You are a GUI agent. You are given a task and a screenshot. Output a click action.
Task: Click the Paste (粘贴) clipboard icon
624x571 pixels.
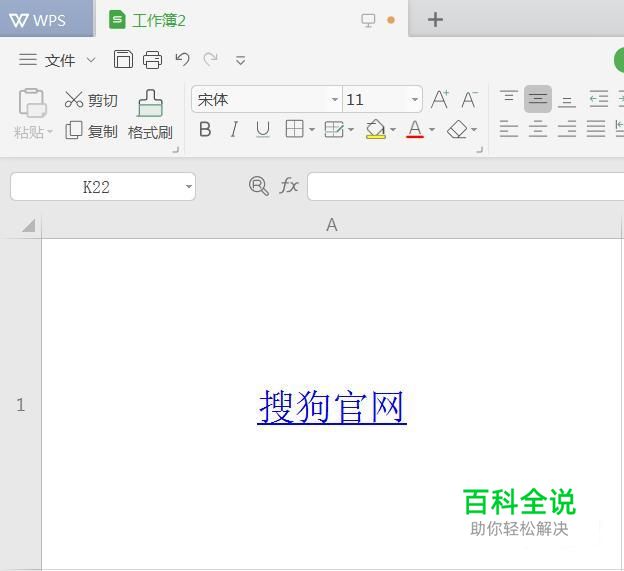pyautogui.click(x=32, y=103)
